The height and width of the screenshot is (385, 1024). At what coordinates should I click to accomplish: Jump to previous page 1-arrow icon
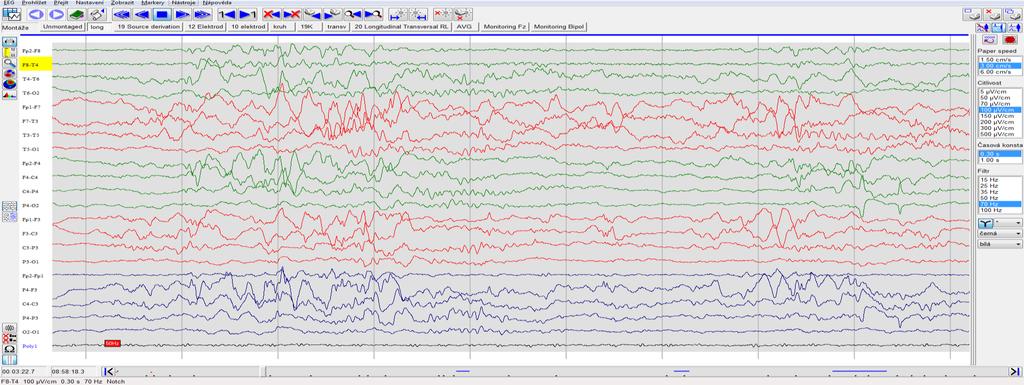227,14
